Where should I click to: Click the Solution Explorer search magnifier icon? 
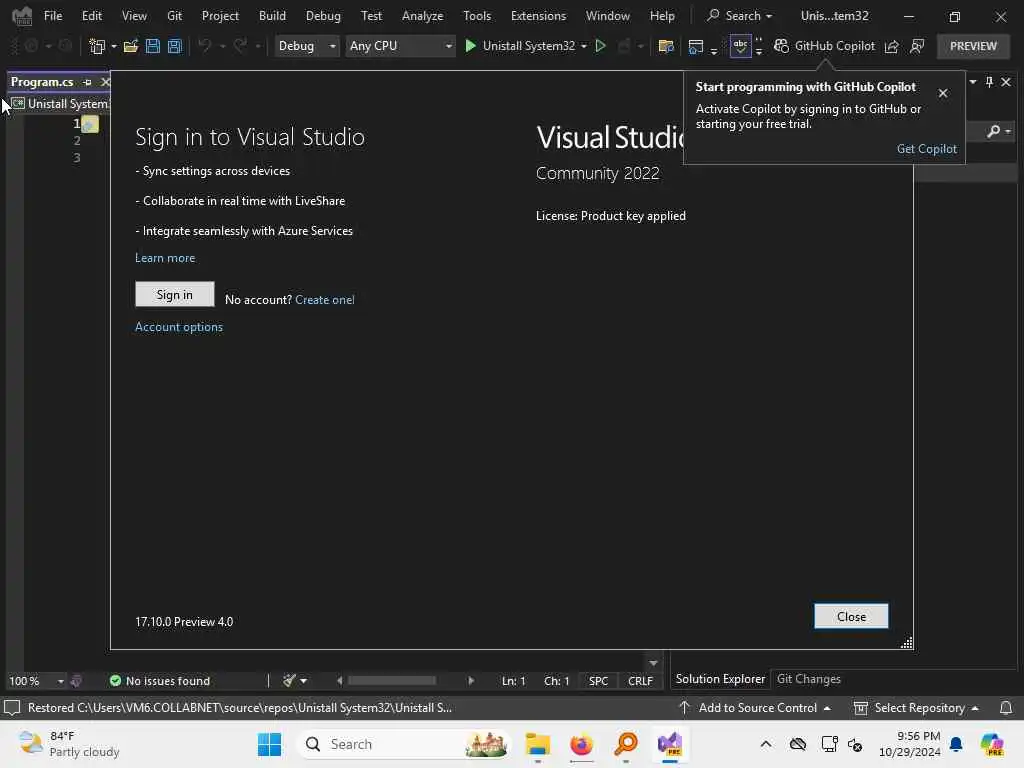(993, 131)
